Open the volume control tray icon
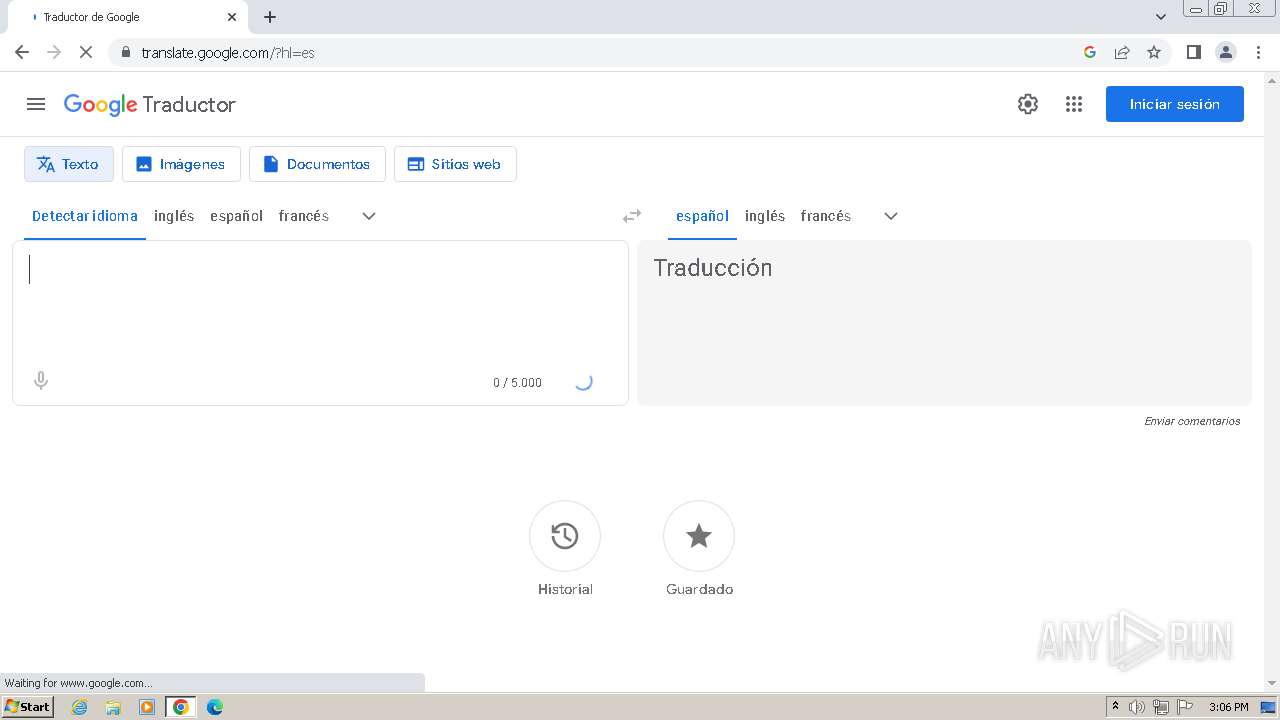Viewport: 1280px width, 720px height. pyautogui.click(x=1137, y=707)
